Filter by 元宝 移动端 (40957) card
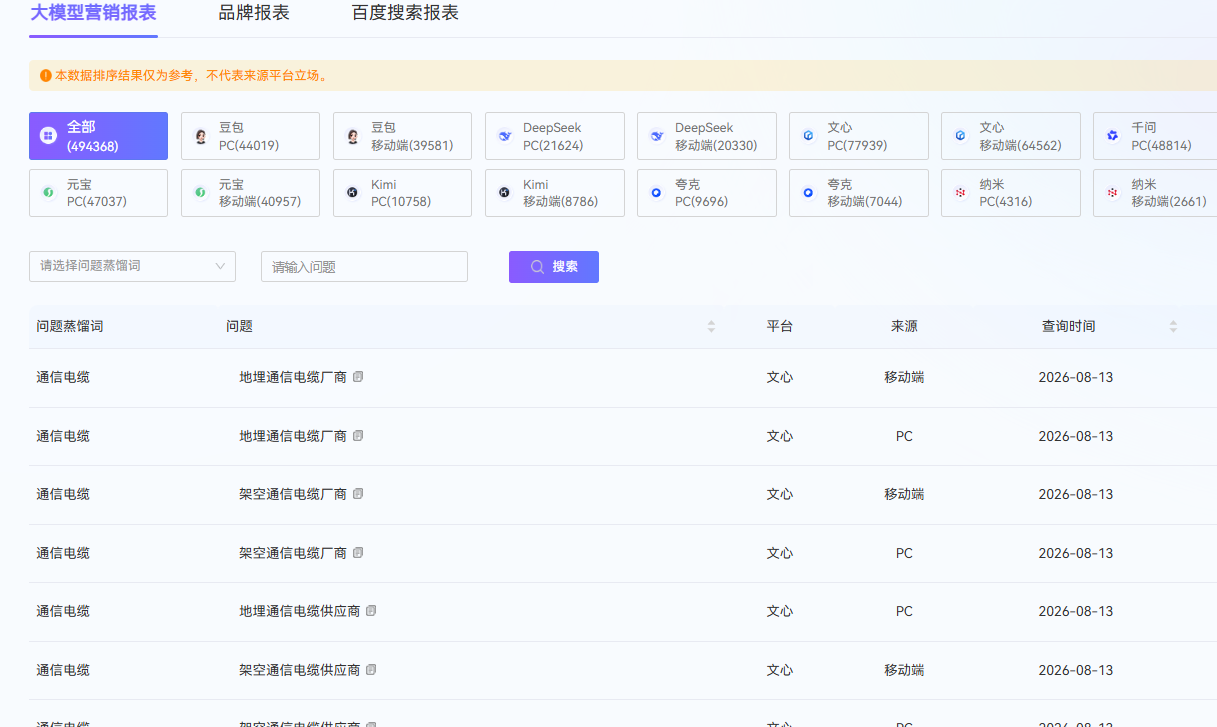 [x=250, y=193]
